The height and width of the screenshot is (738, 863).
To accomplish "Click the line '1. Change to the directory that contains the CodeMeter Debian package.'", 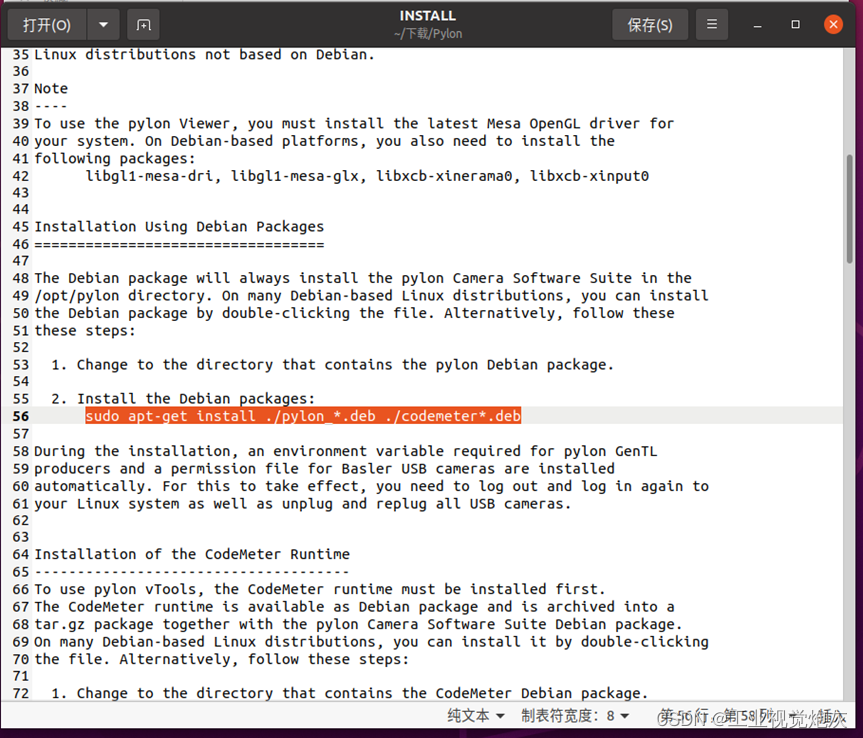I will pyautogui.click(x=350, y=693).
